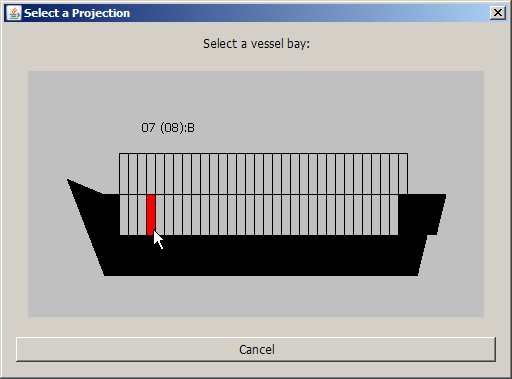Select the last above-deck bay nearest the stern
Viewport: 512px width, 379px height.
pyautogui.click(x=403, y=174)
